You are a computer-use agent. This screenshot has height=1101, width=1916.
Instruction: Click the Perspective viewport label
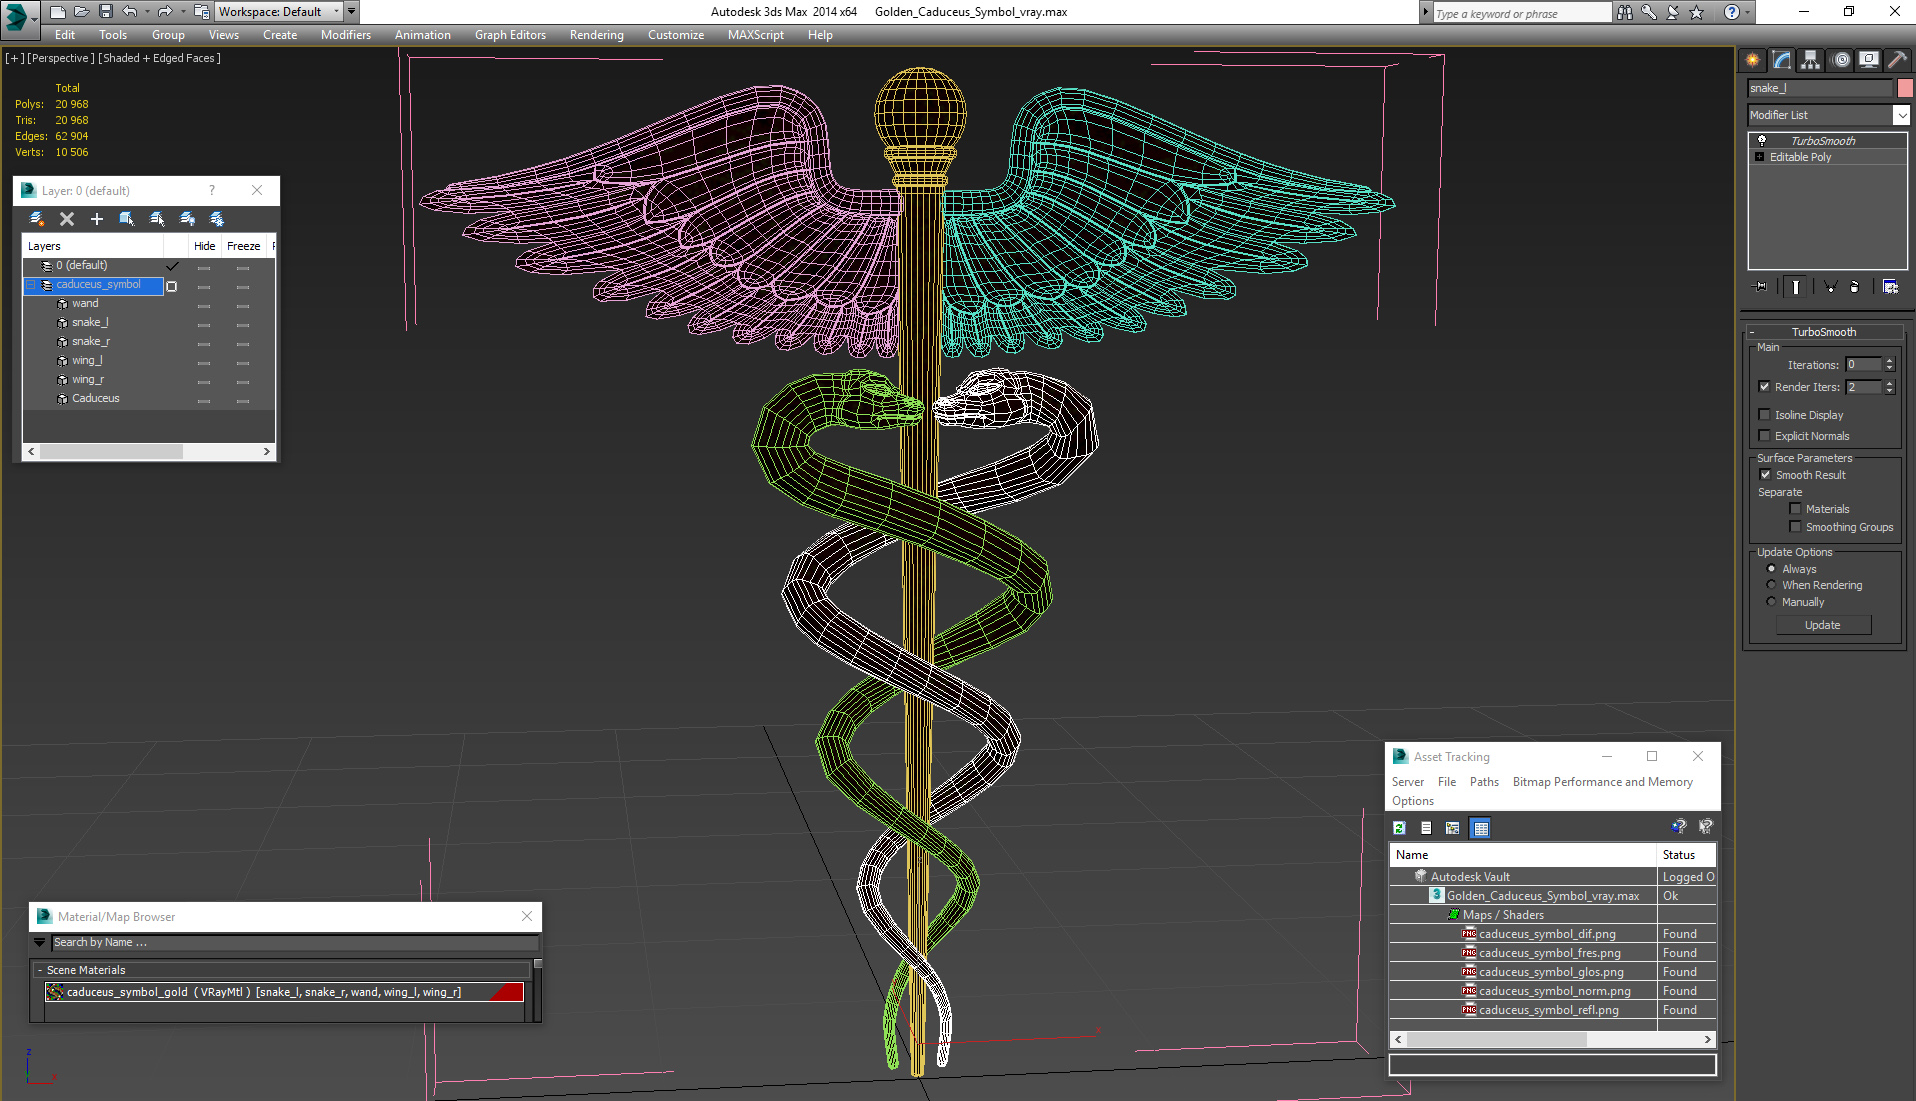tap(61, 58)
